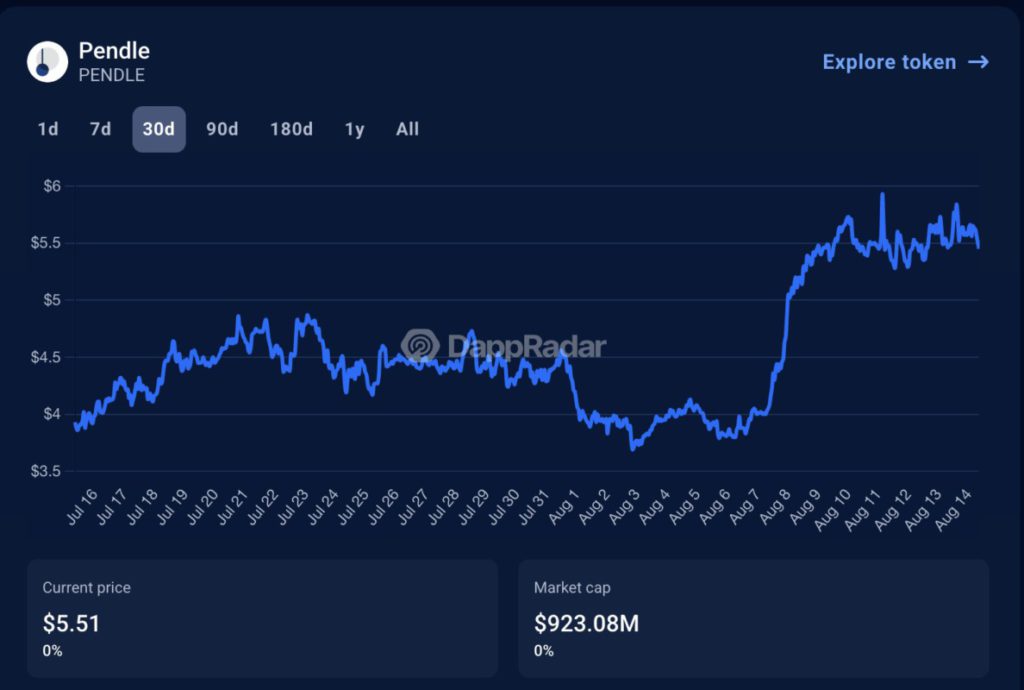
Task: Select the 1d time range tab
Action: point(48,129)
